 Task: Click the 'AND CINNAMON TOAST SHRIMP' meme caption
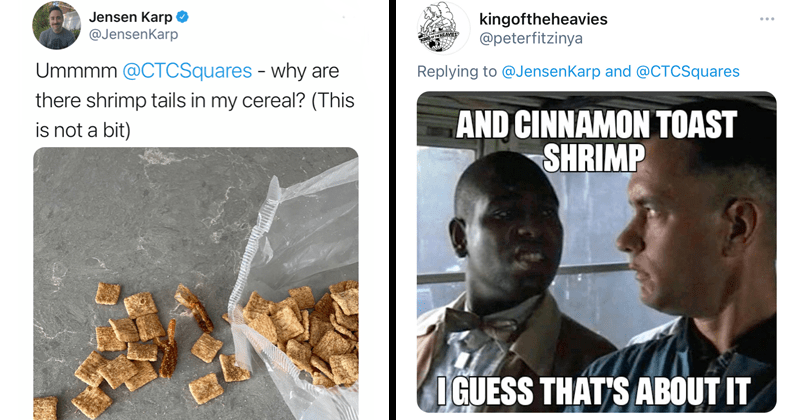(596, 141)
